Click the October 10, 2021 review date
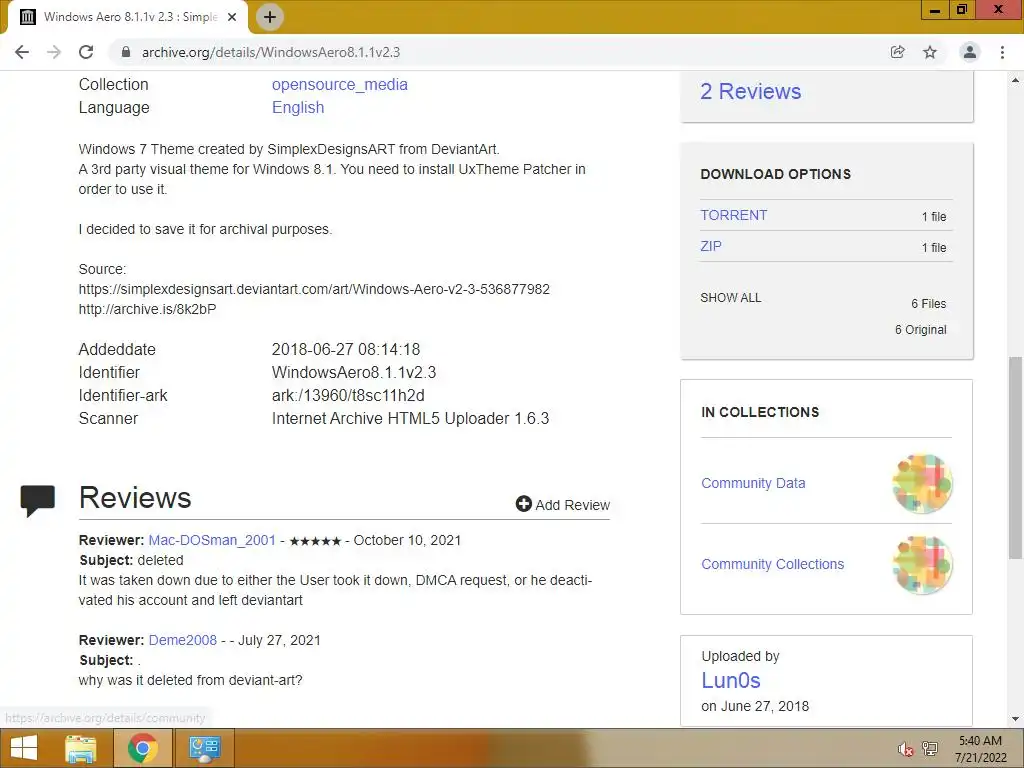The image size is (1024, 768). [x=408, y=540]
